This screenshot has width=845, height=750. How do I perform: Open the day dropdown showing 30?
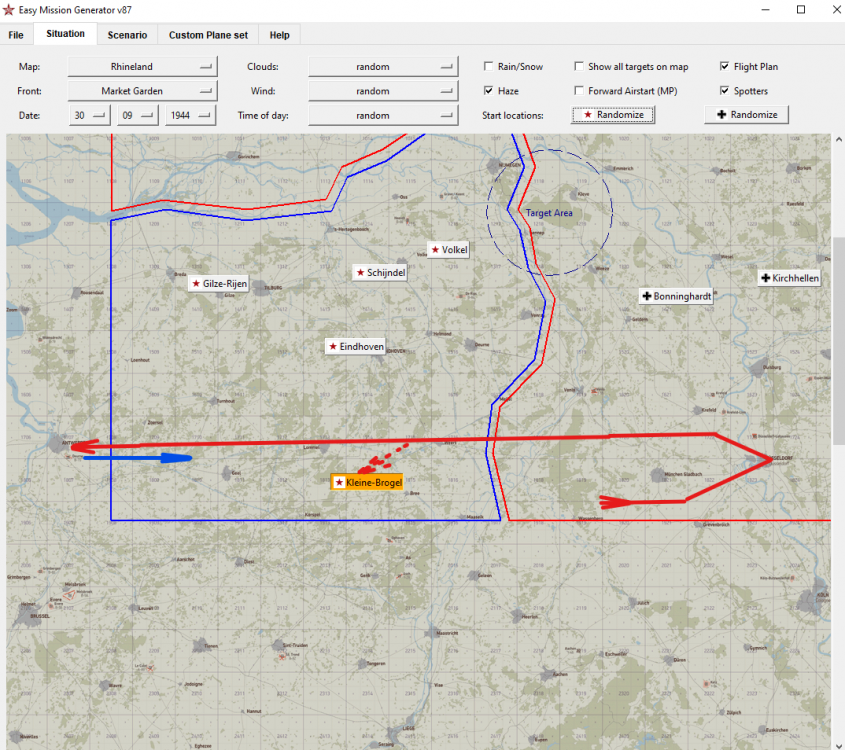[89, 115]
